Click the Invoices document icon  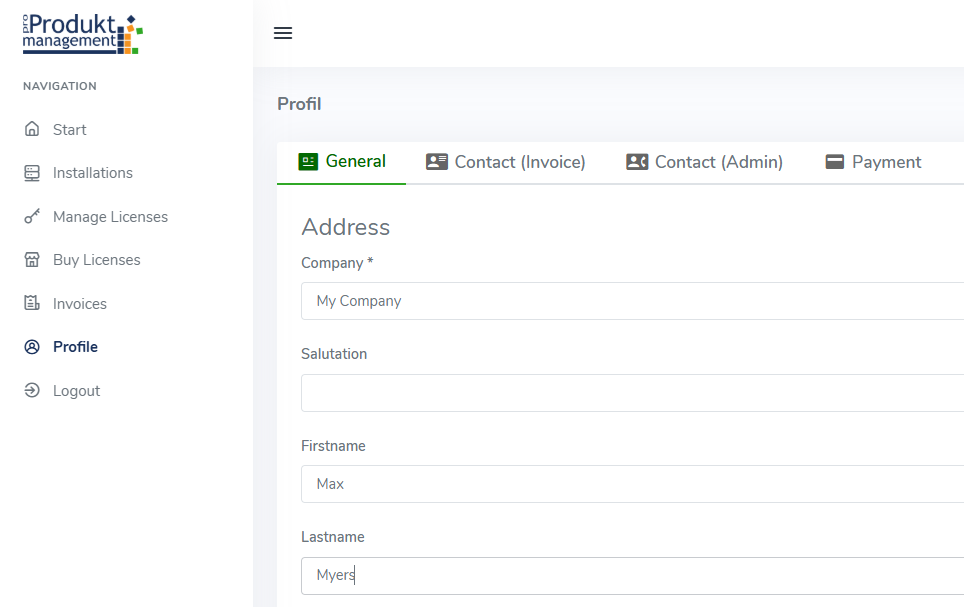pyautogui.click(x=32, y=304)
